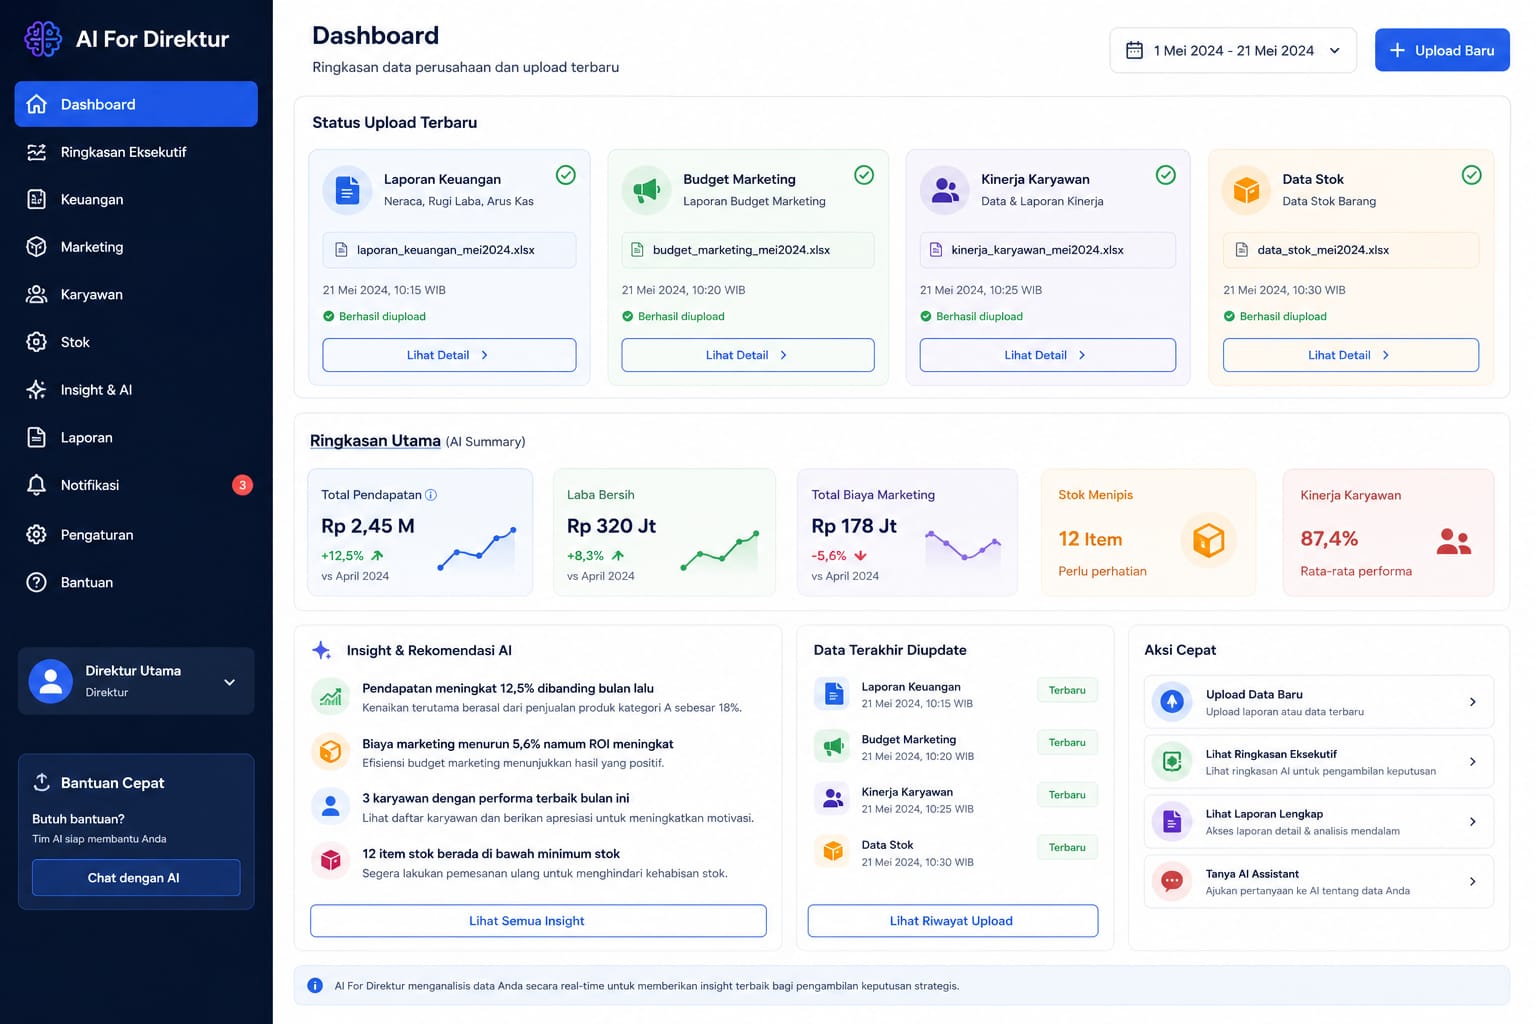Click the Budget Marketing icon in Data Terakhir Diupdate
The image size is (1536, 1024).
(832, 746)
